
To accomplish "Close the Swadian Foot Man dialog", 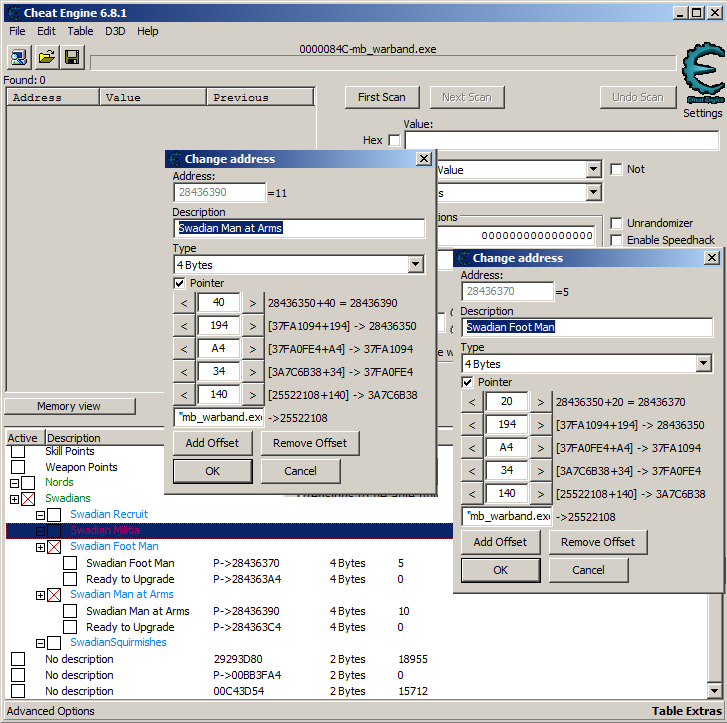I will [712, 257].
